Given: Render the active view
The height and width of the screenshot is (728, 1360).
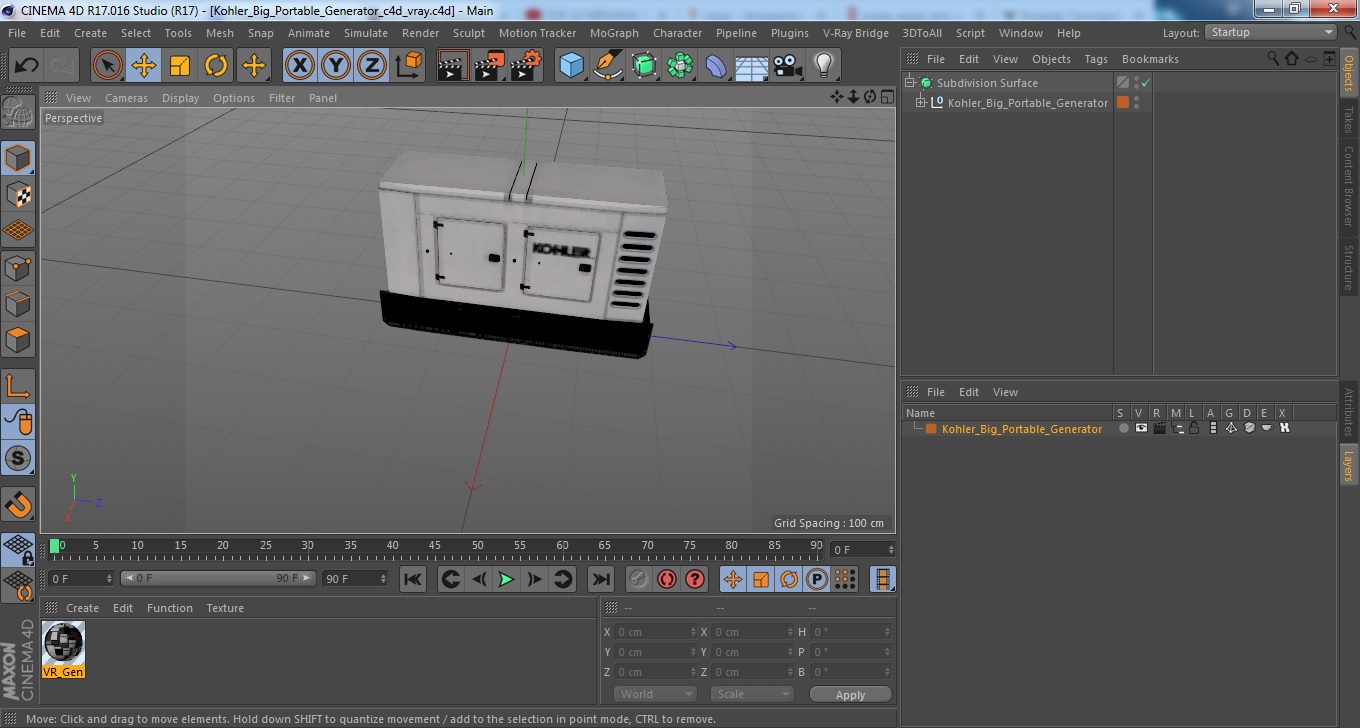Looking at the screenshot, I should 453,66.
